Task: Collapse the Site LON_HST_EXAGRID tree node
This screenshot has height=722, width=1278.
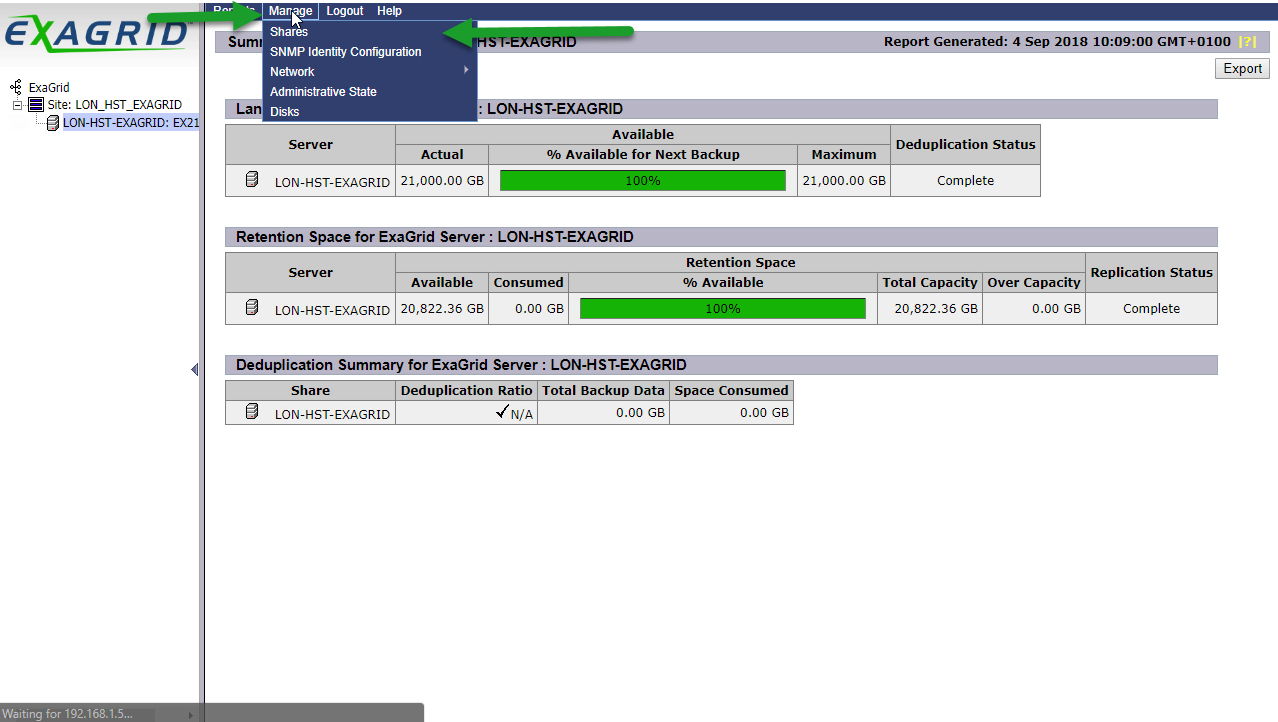Action: point(18,105)
